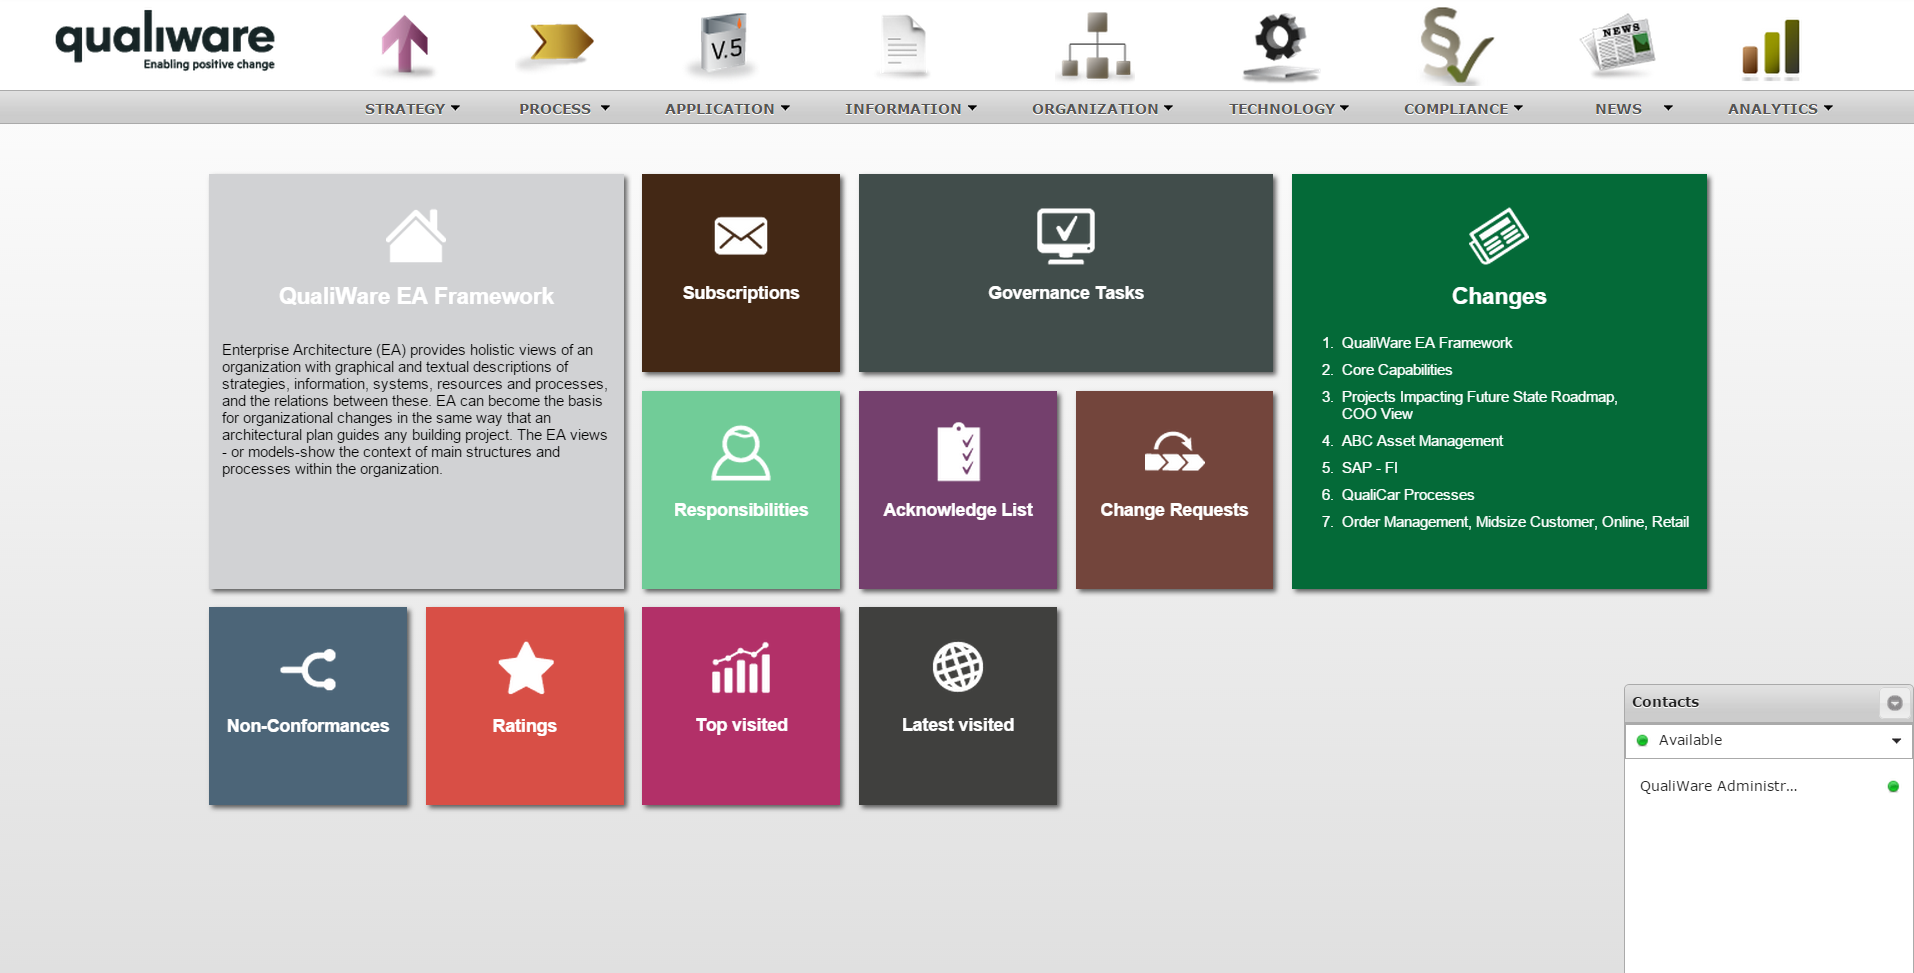1914x973 pixels.
Task: Open QualiWare EA Framework in Changes list
Action: pos(1427,343)
